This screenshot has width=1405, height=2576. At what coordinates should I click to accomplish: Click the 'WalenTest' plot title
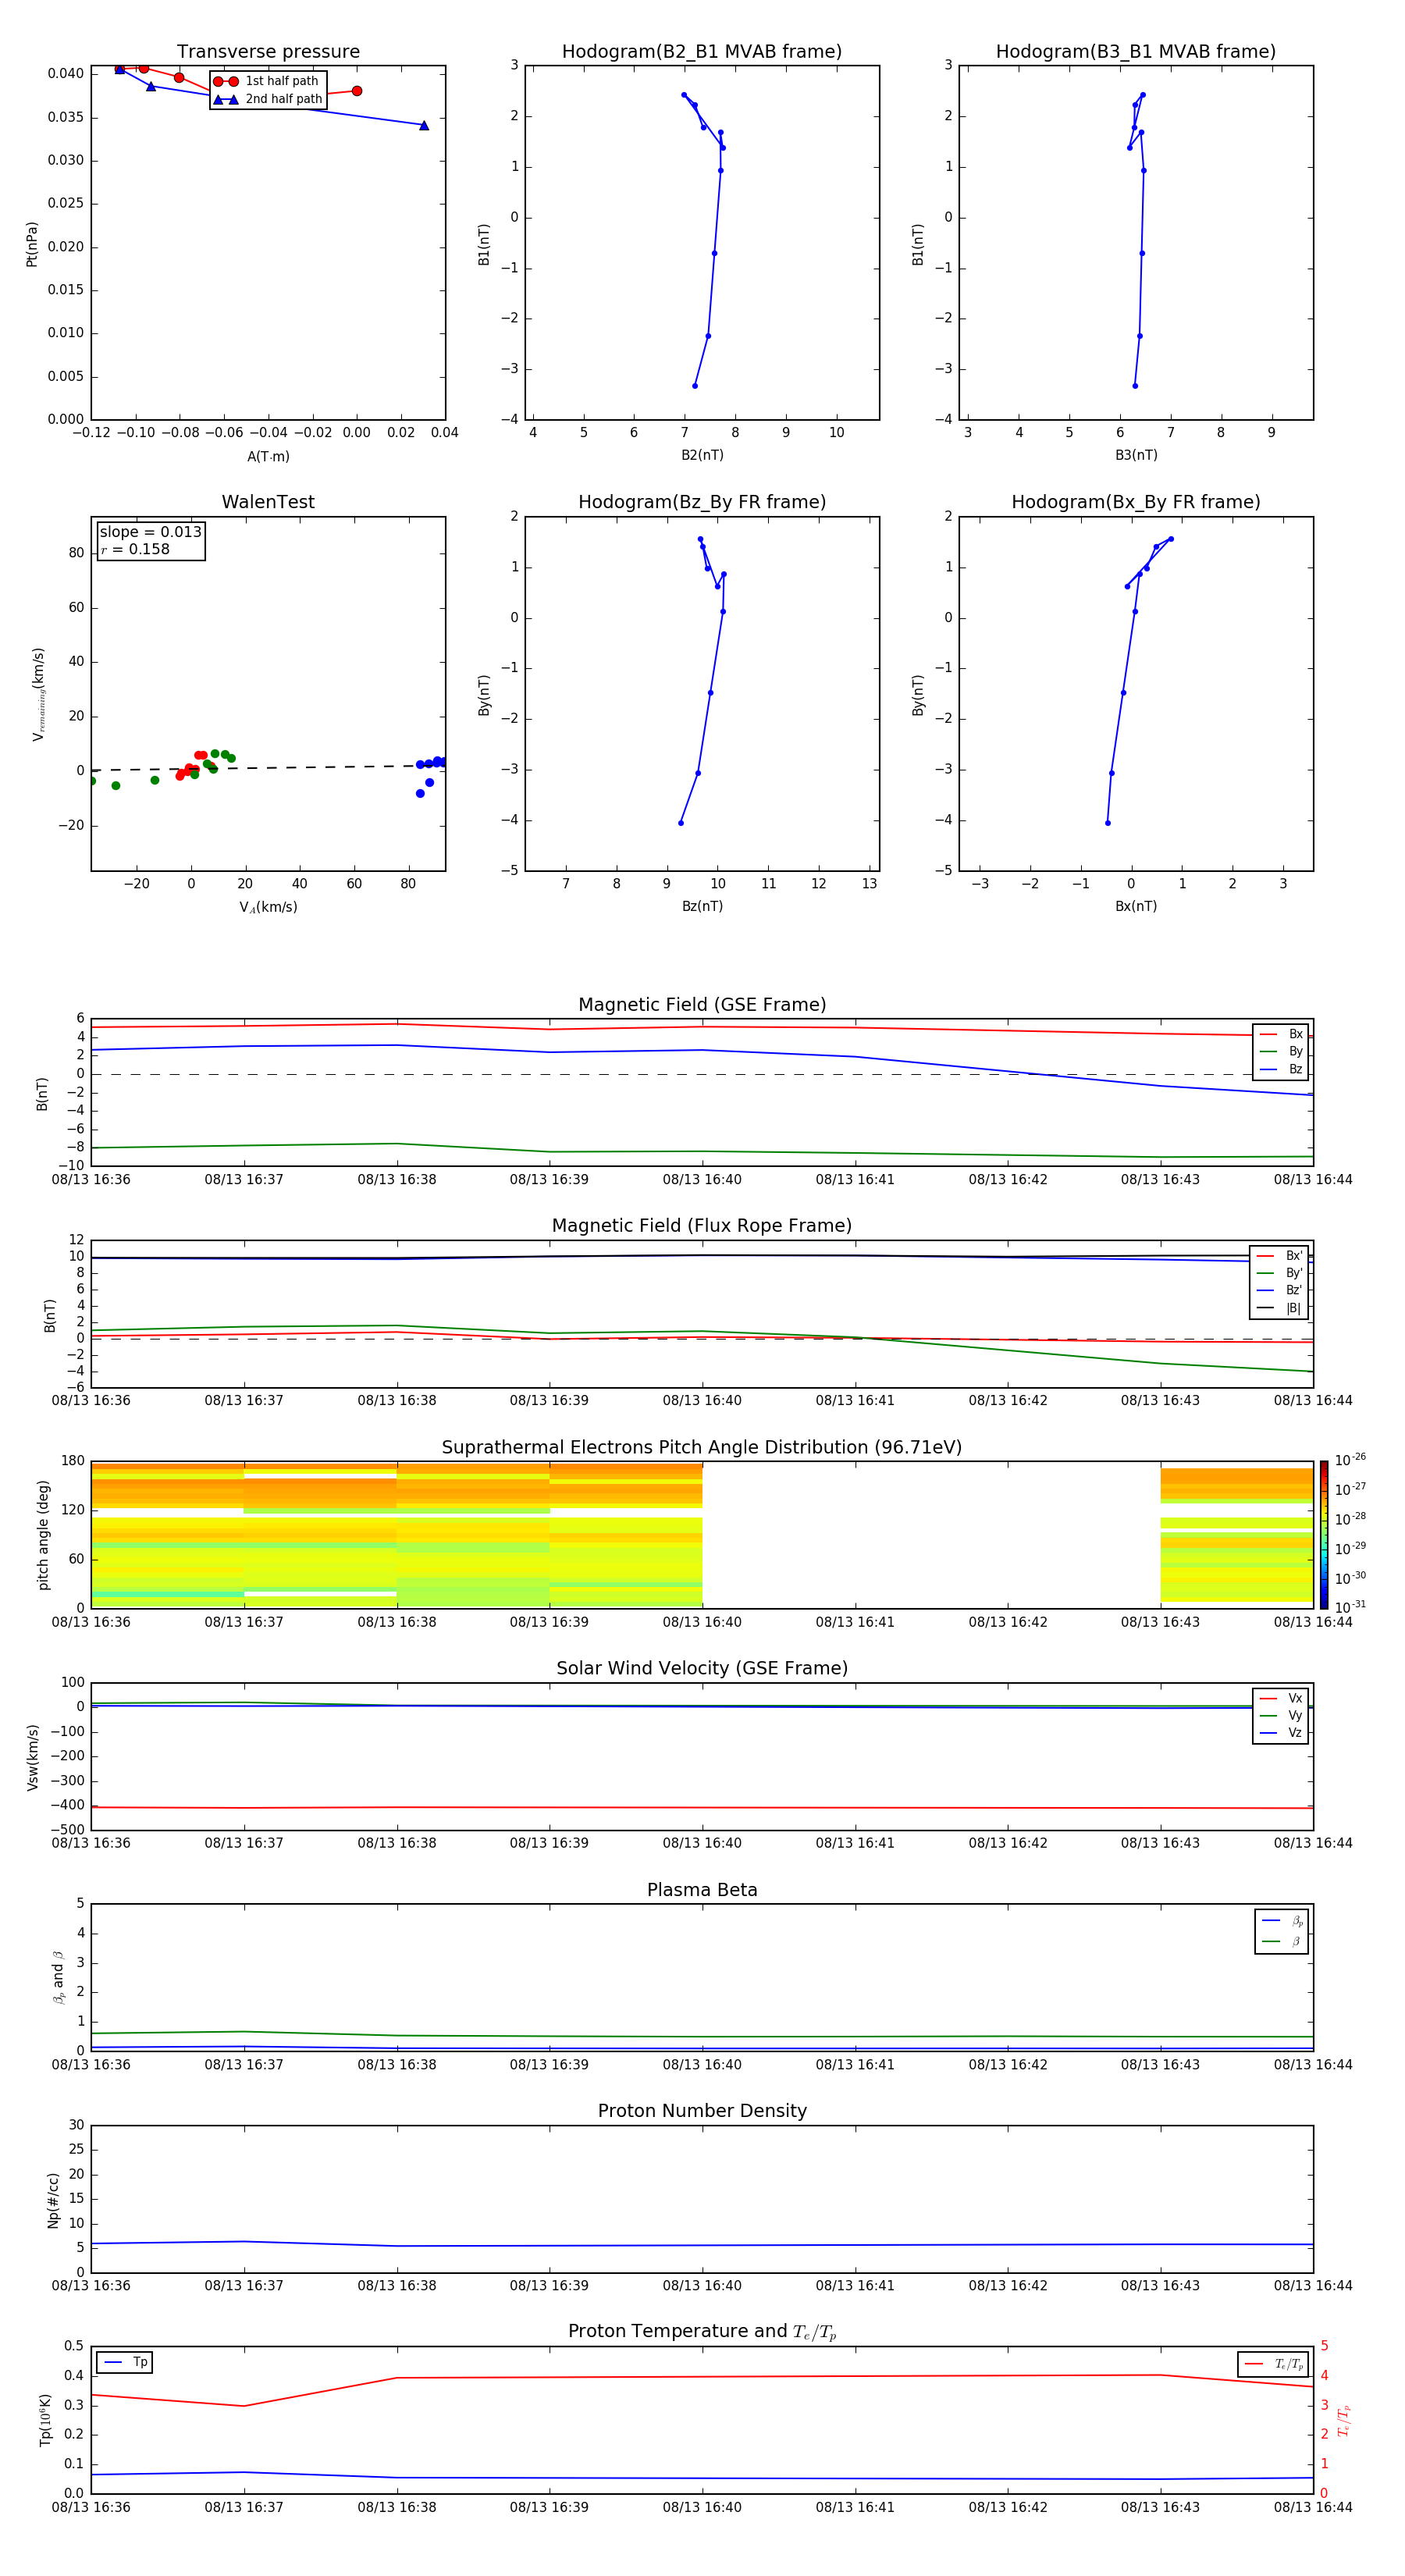coord(268,502)
